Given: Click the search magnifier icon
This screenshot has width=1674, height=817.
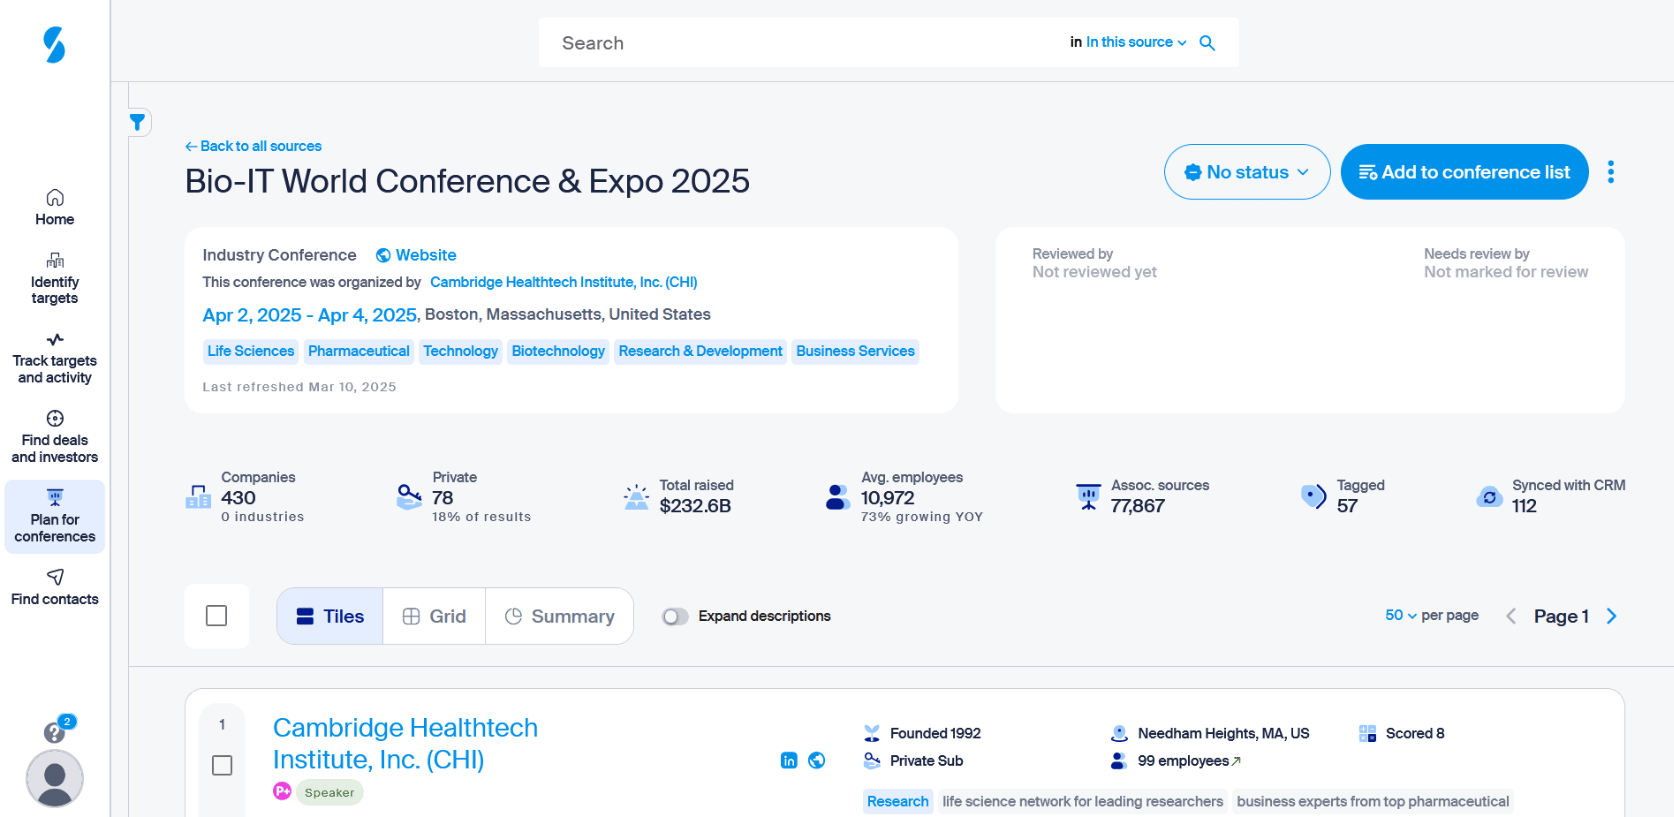Looking at the screenshot, I should [1207, 43].
